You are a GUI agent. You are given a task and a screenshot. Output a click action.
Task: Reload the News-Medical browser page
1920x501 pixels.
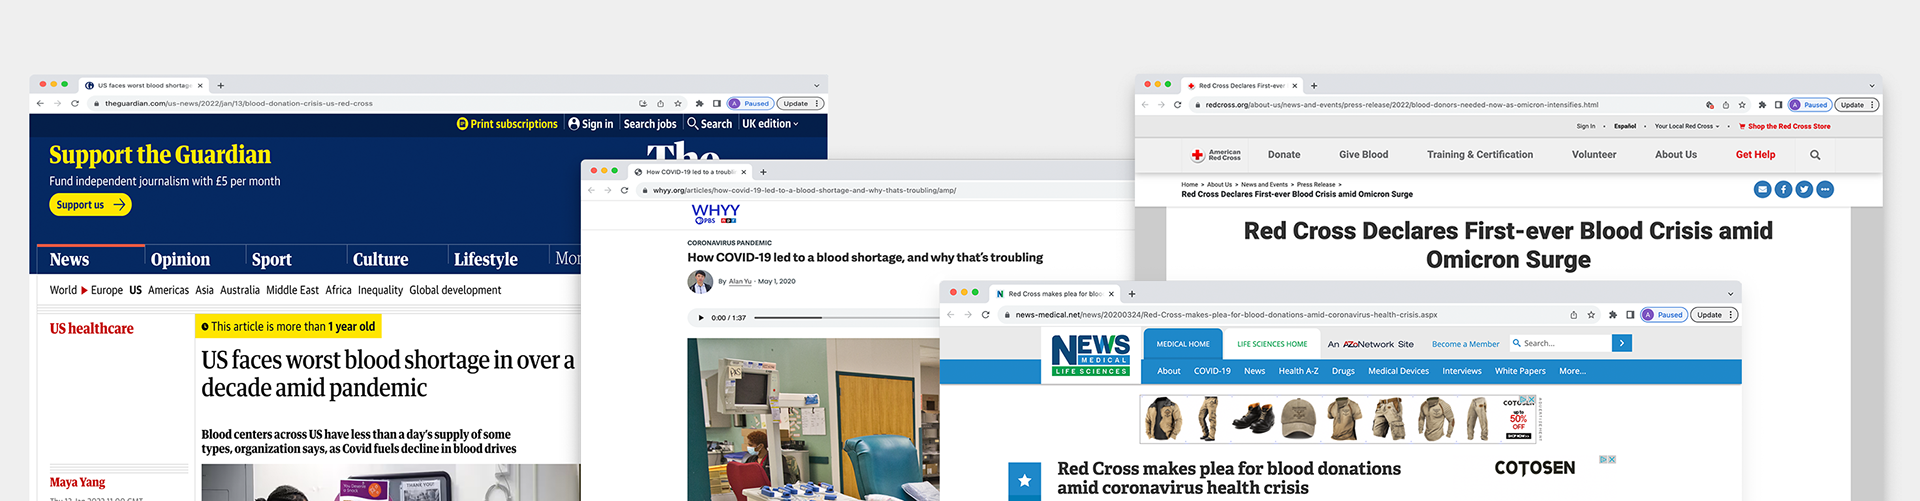(986, 315)
